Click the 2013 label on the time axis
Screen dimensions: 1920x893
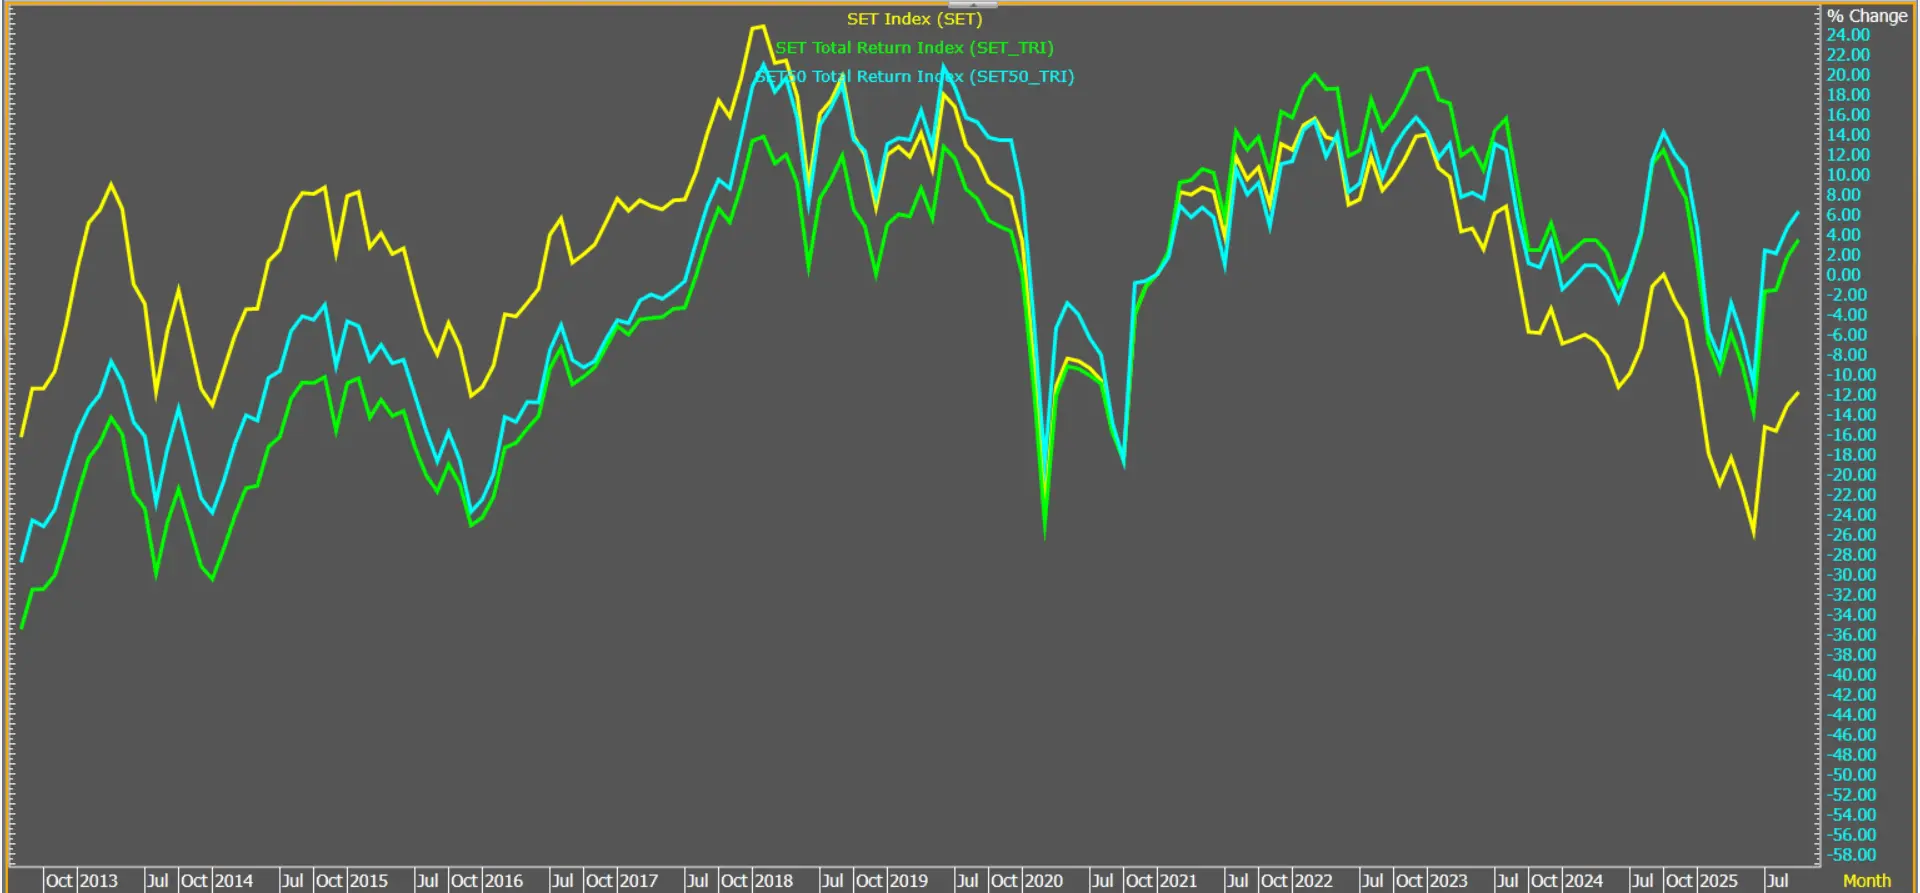pos(98,881)
